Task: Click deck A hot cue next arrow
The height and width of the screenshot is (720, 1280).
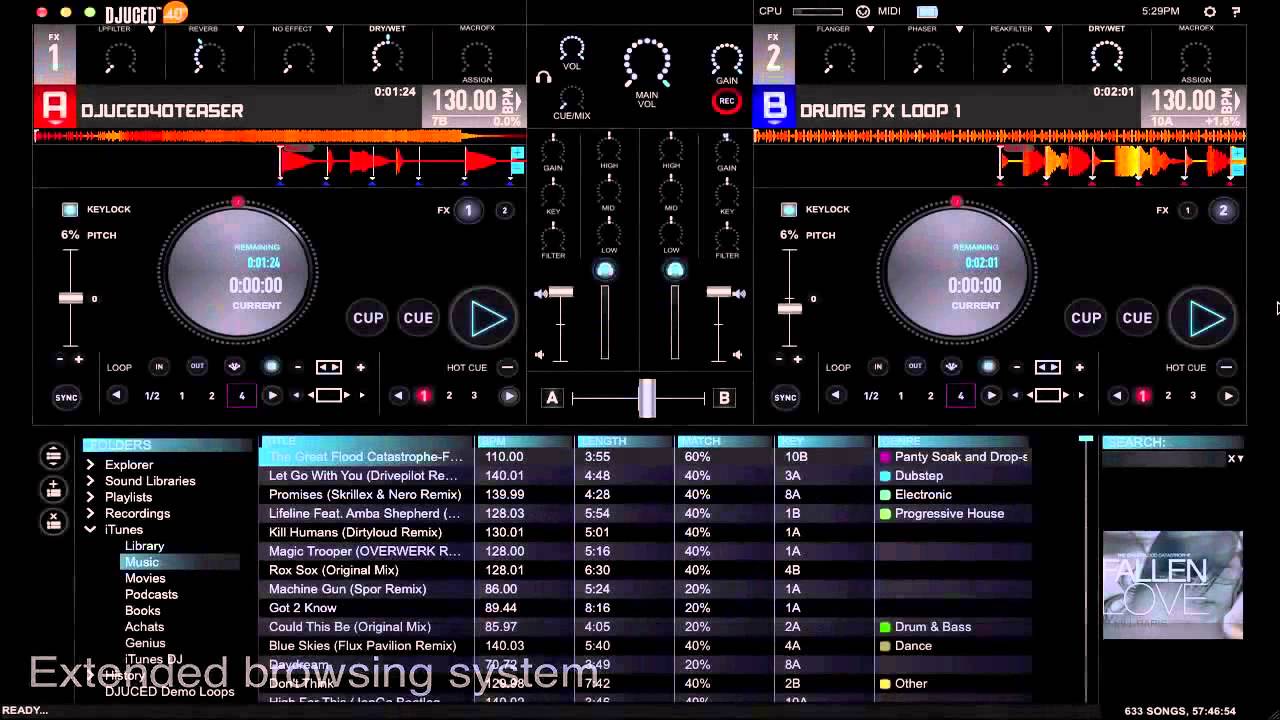Action: click(509, 396)
